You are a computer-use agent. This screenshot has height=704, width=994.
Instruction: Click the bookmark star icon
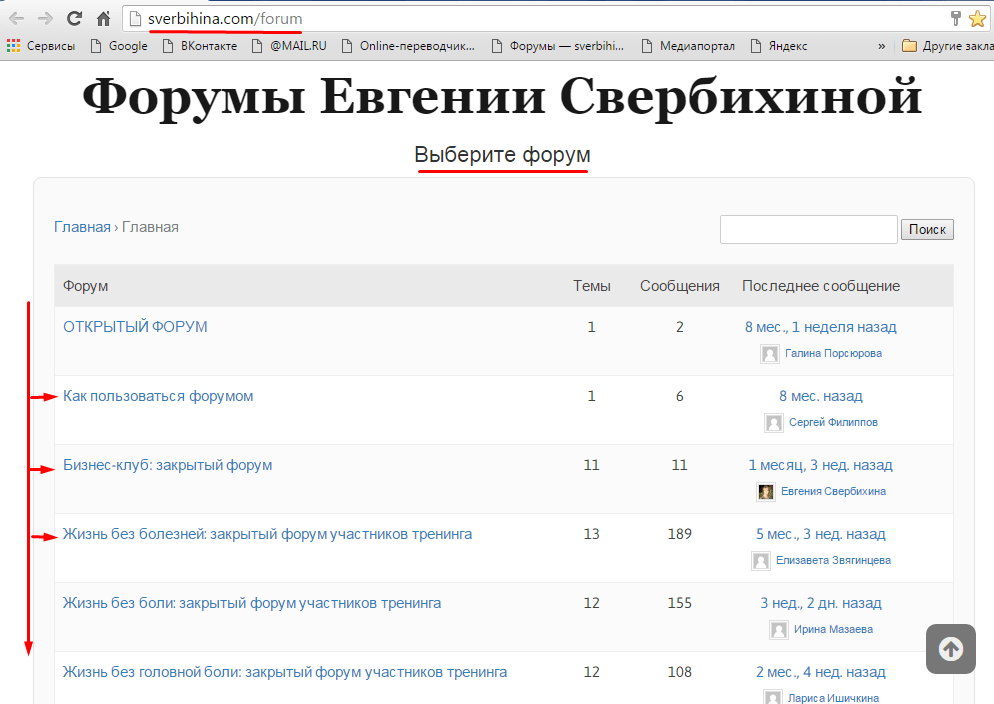pos(977,18)
